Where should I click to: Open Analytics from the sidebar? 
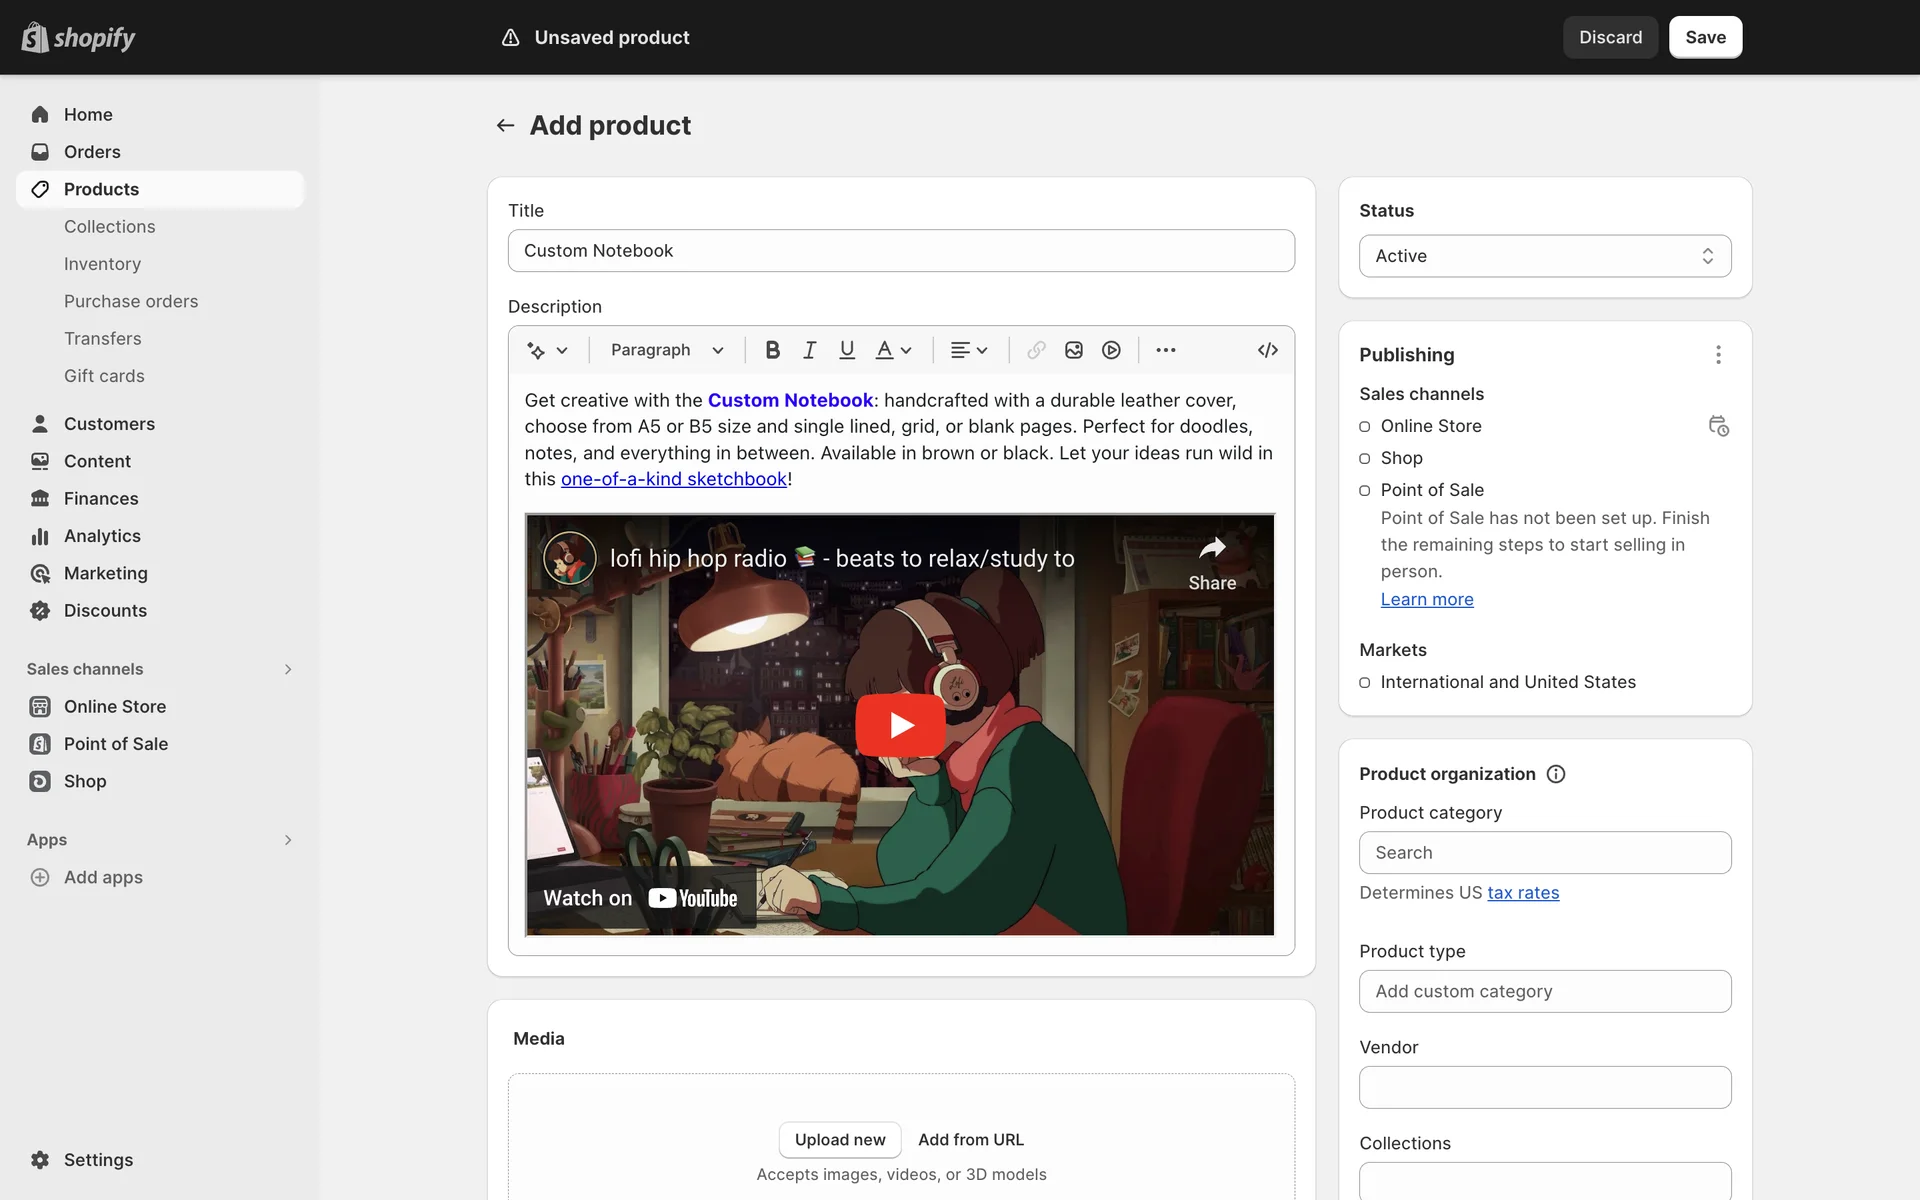[x=102, y=536]
